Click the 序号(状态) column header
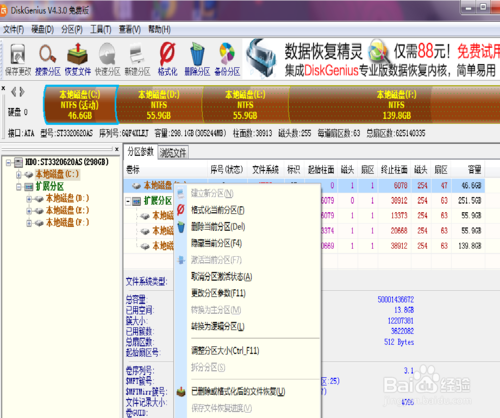 [227, 170]
